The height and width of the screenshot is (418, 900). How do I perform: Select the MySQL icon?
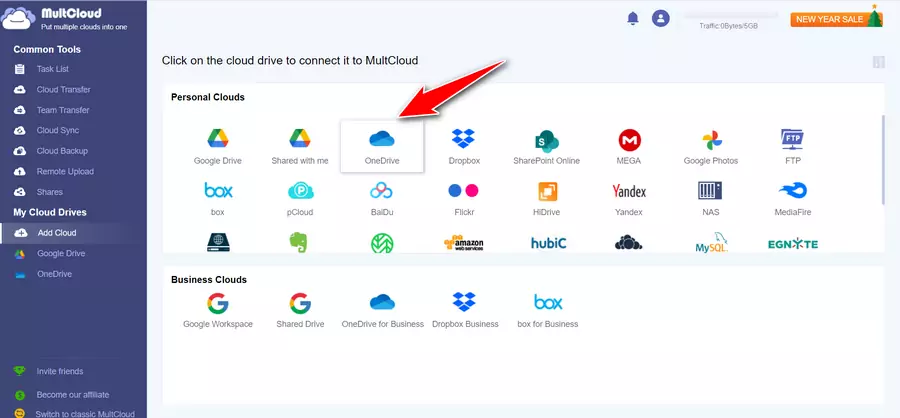point(712,243)
